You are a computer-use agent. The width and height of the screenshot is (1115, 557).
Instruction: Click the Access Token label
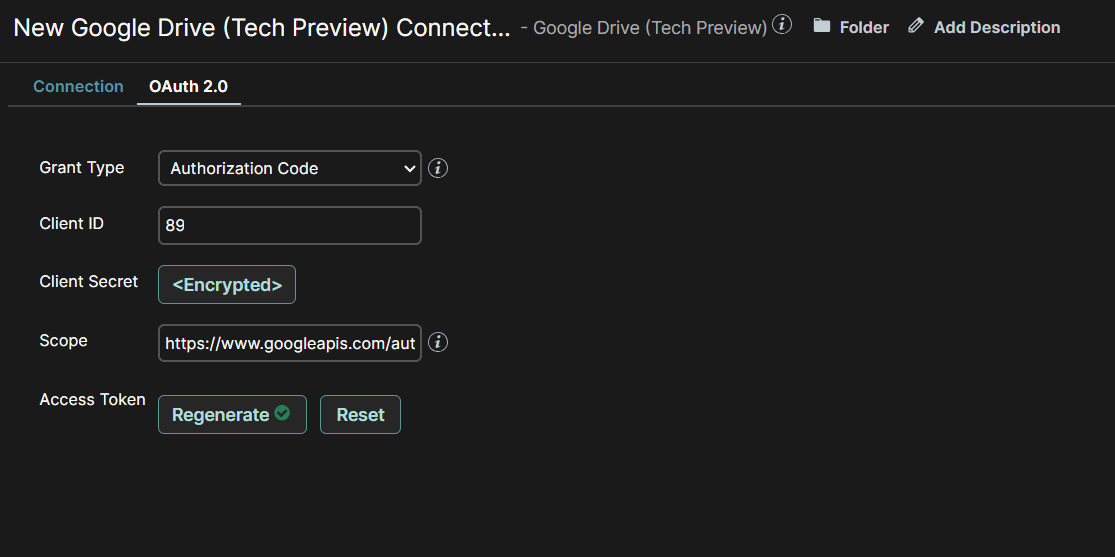click(x=92, y=400)
